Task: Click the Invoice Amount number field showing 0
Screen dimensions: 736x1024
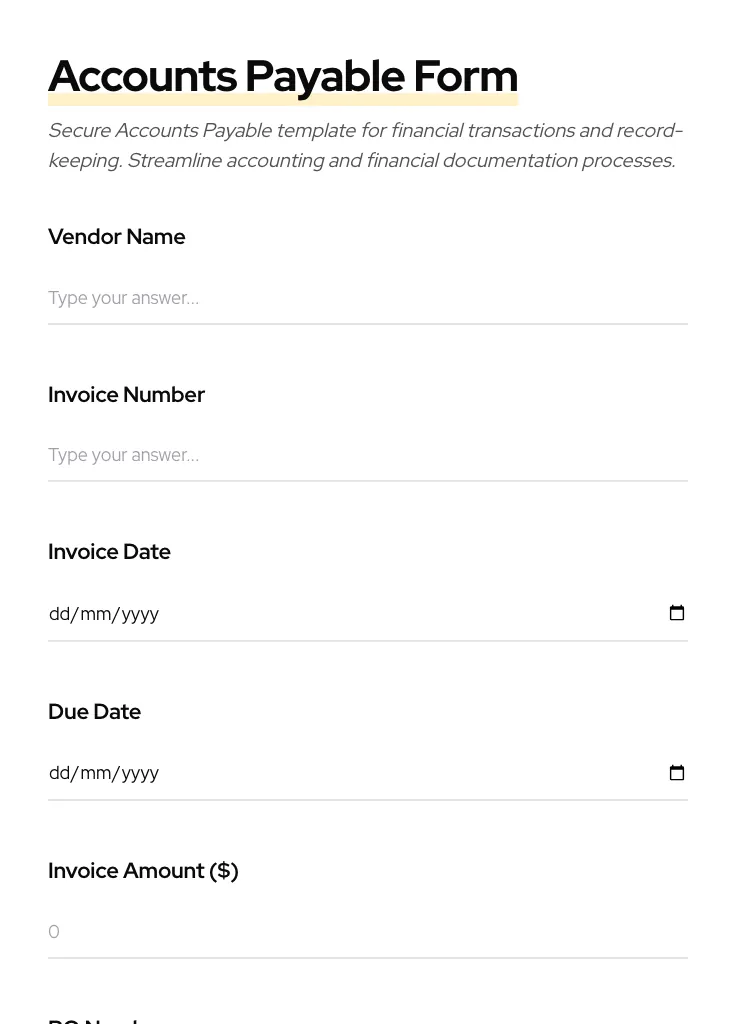Action: click(300, 931)
